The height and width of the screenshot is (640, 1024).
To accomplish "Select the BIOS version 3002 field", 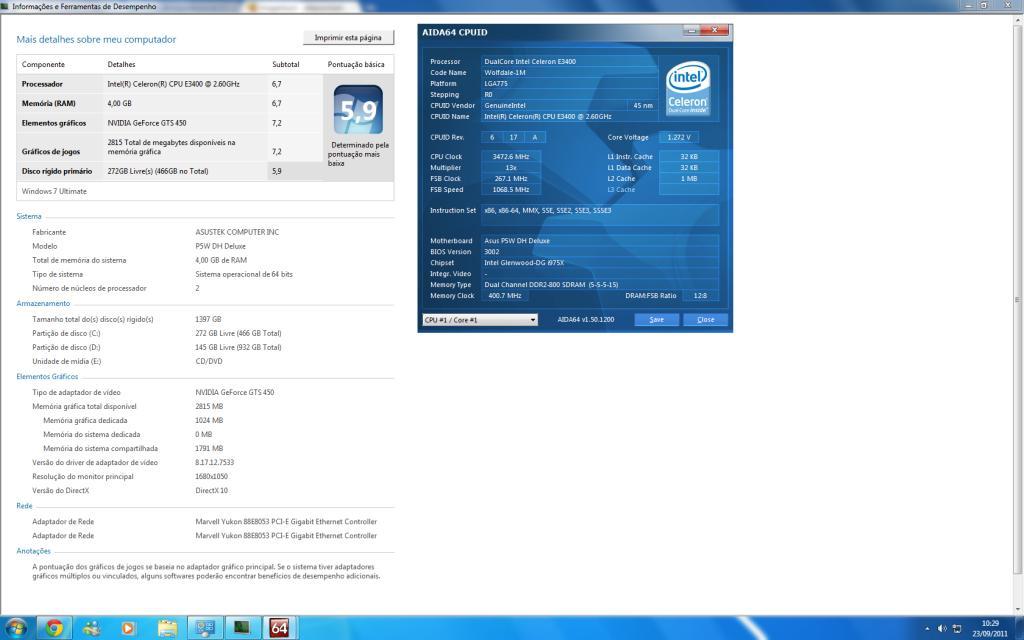I will click(x=600, y=251).
